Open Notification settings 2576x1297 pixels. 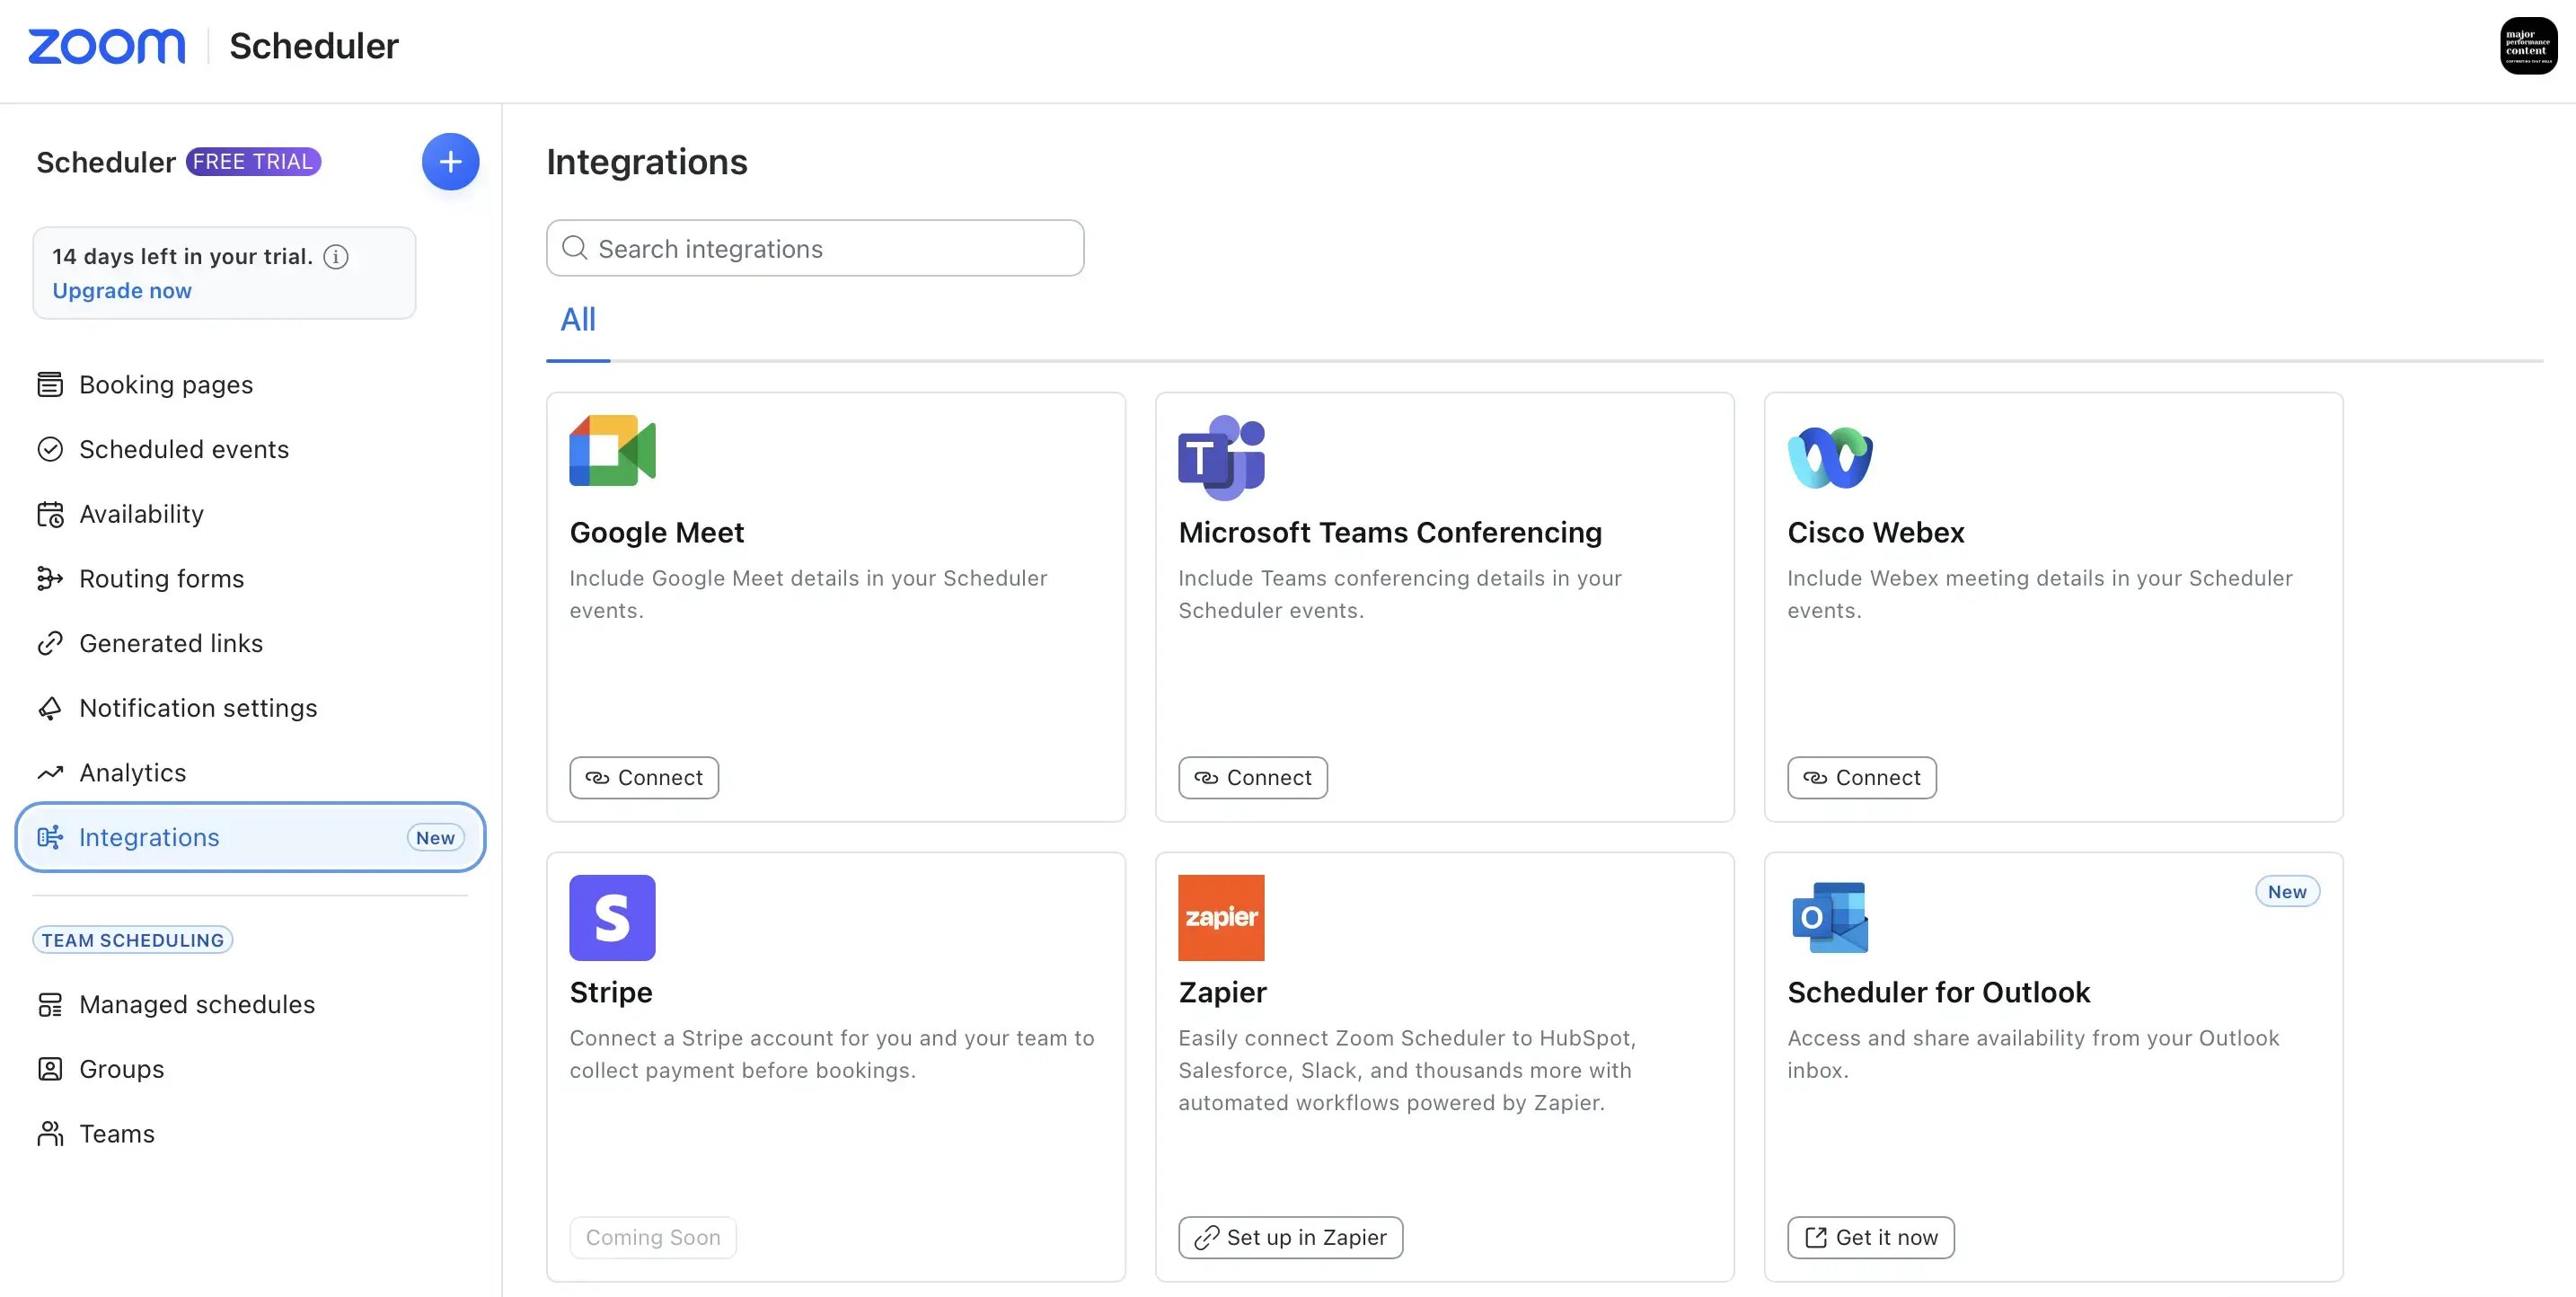250,708
